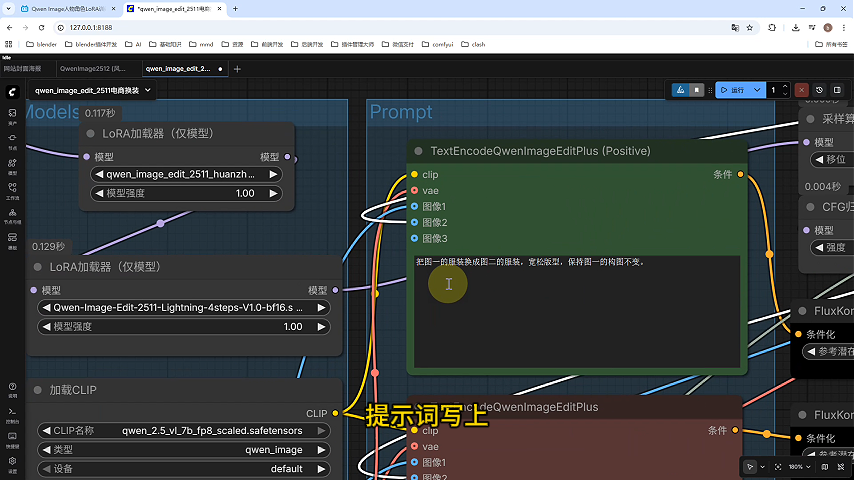Viewport: 854px width, 480px height.
Task: Decrease the run batch count stepper
Action: tap(785, 94)
